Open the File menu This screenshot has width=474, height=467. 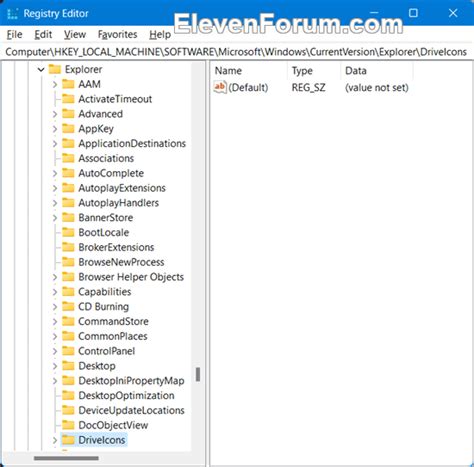[14, 34]
